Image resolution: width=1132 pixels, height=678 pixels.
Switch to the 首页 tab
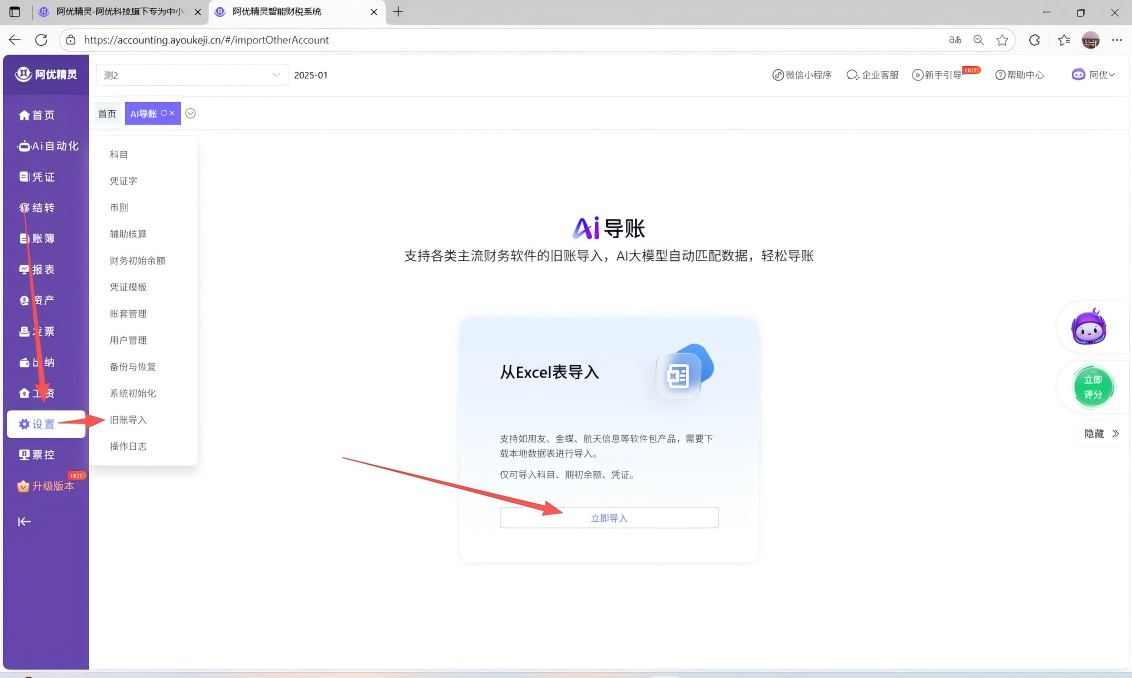(x=107, y=114)
